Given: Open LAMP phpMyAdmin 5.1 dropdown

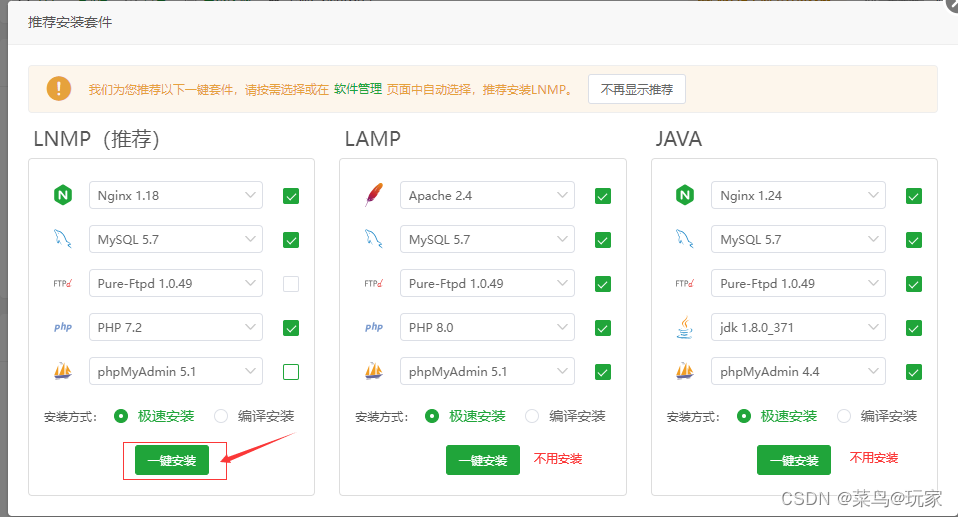Looking at the screenshot, I should tap(488, 372).
